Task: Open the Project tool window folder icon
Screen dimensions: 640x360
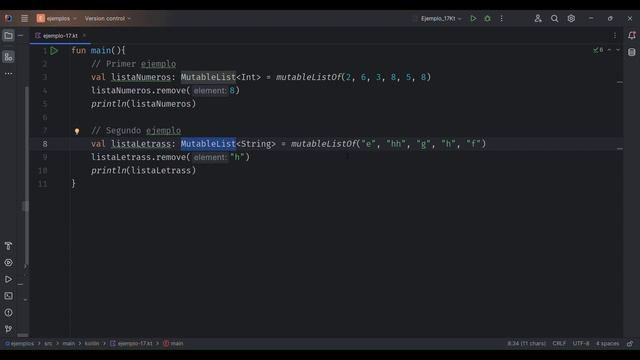Action: pyautogui.click(x=8, y=36)
